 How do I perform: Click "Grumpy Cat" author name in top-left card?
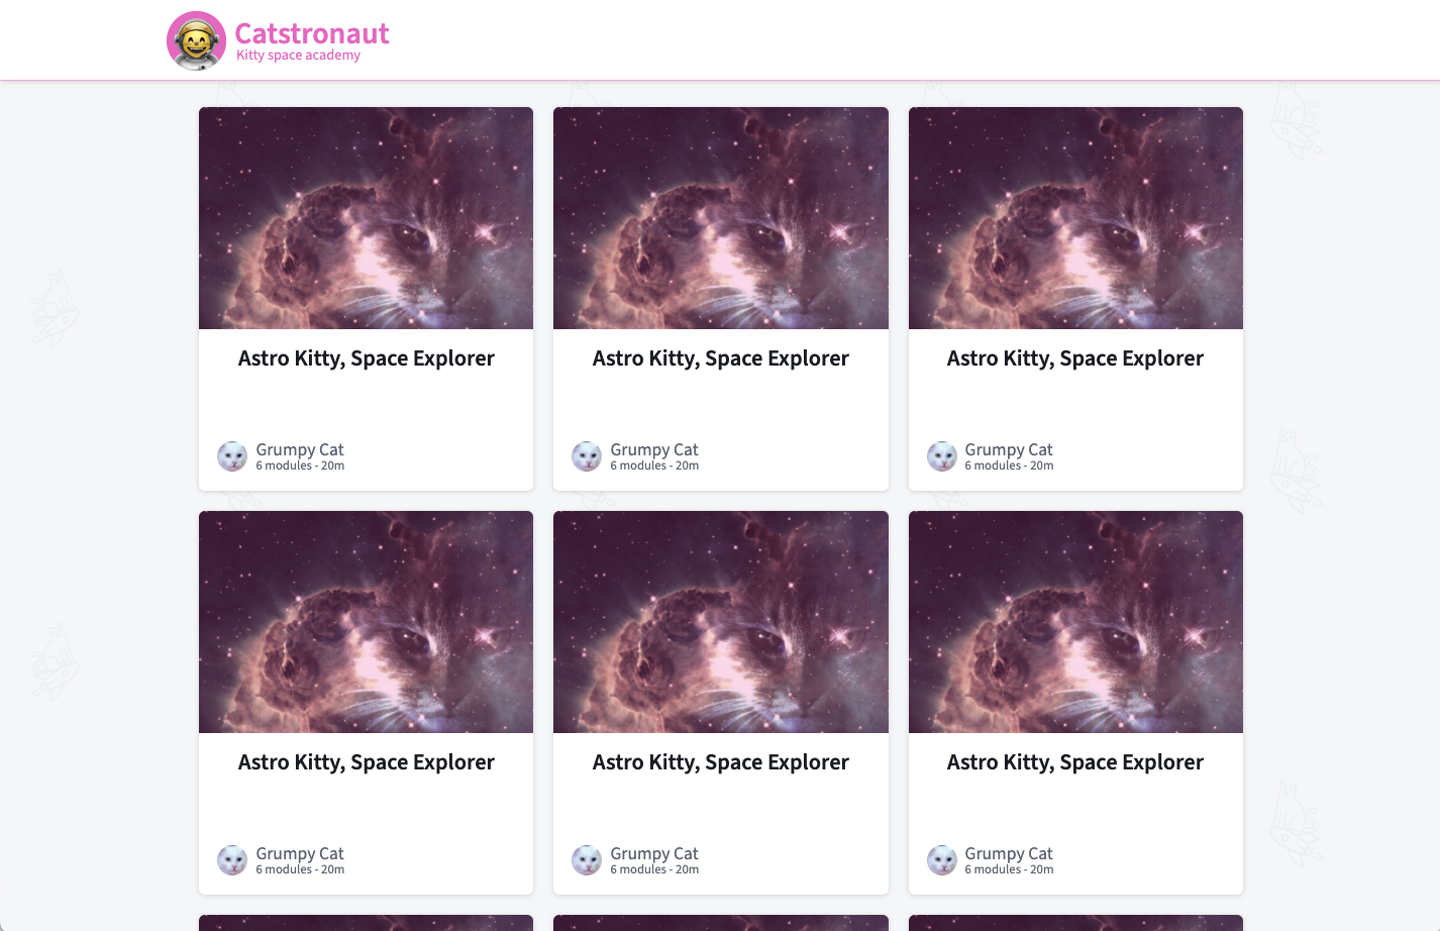click(x=300, y=450)
